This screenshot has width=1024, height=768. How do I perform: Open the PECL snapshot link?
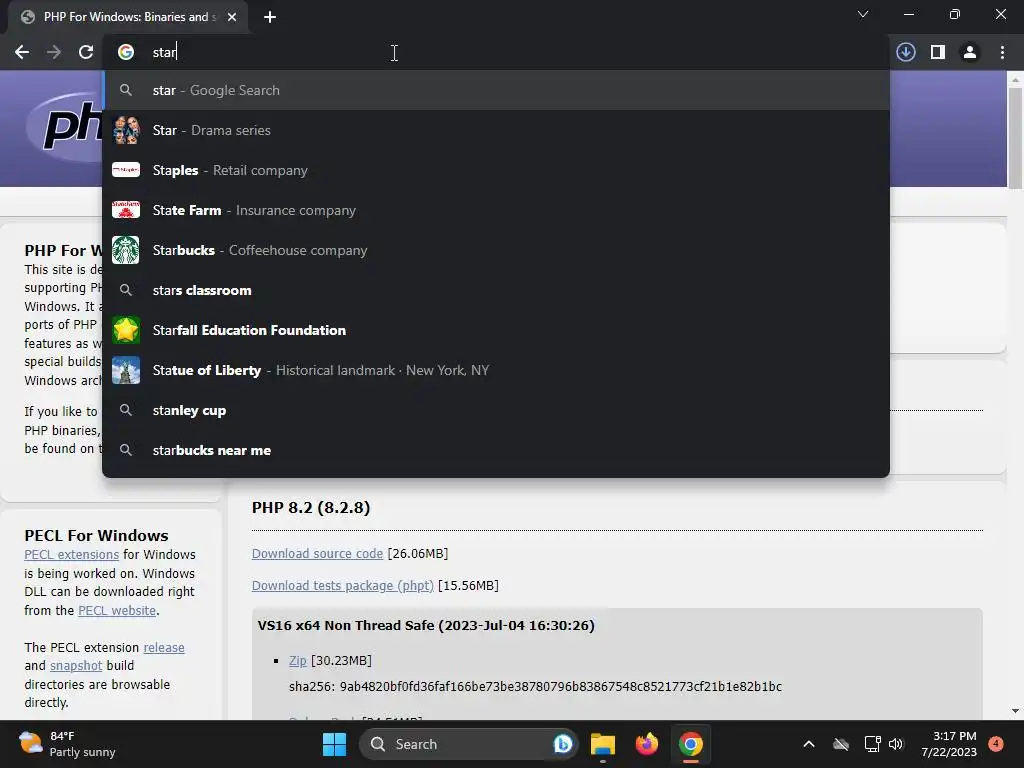pos(76,665)
